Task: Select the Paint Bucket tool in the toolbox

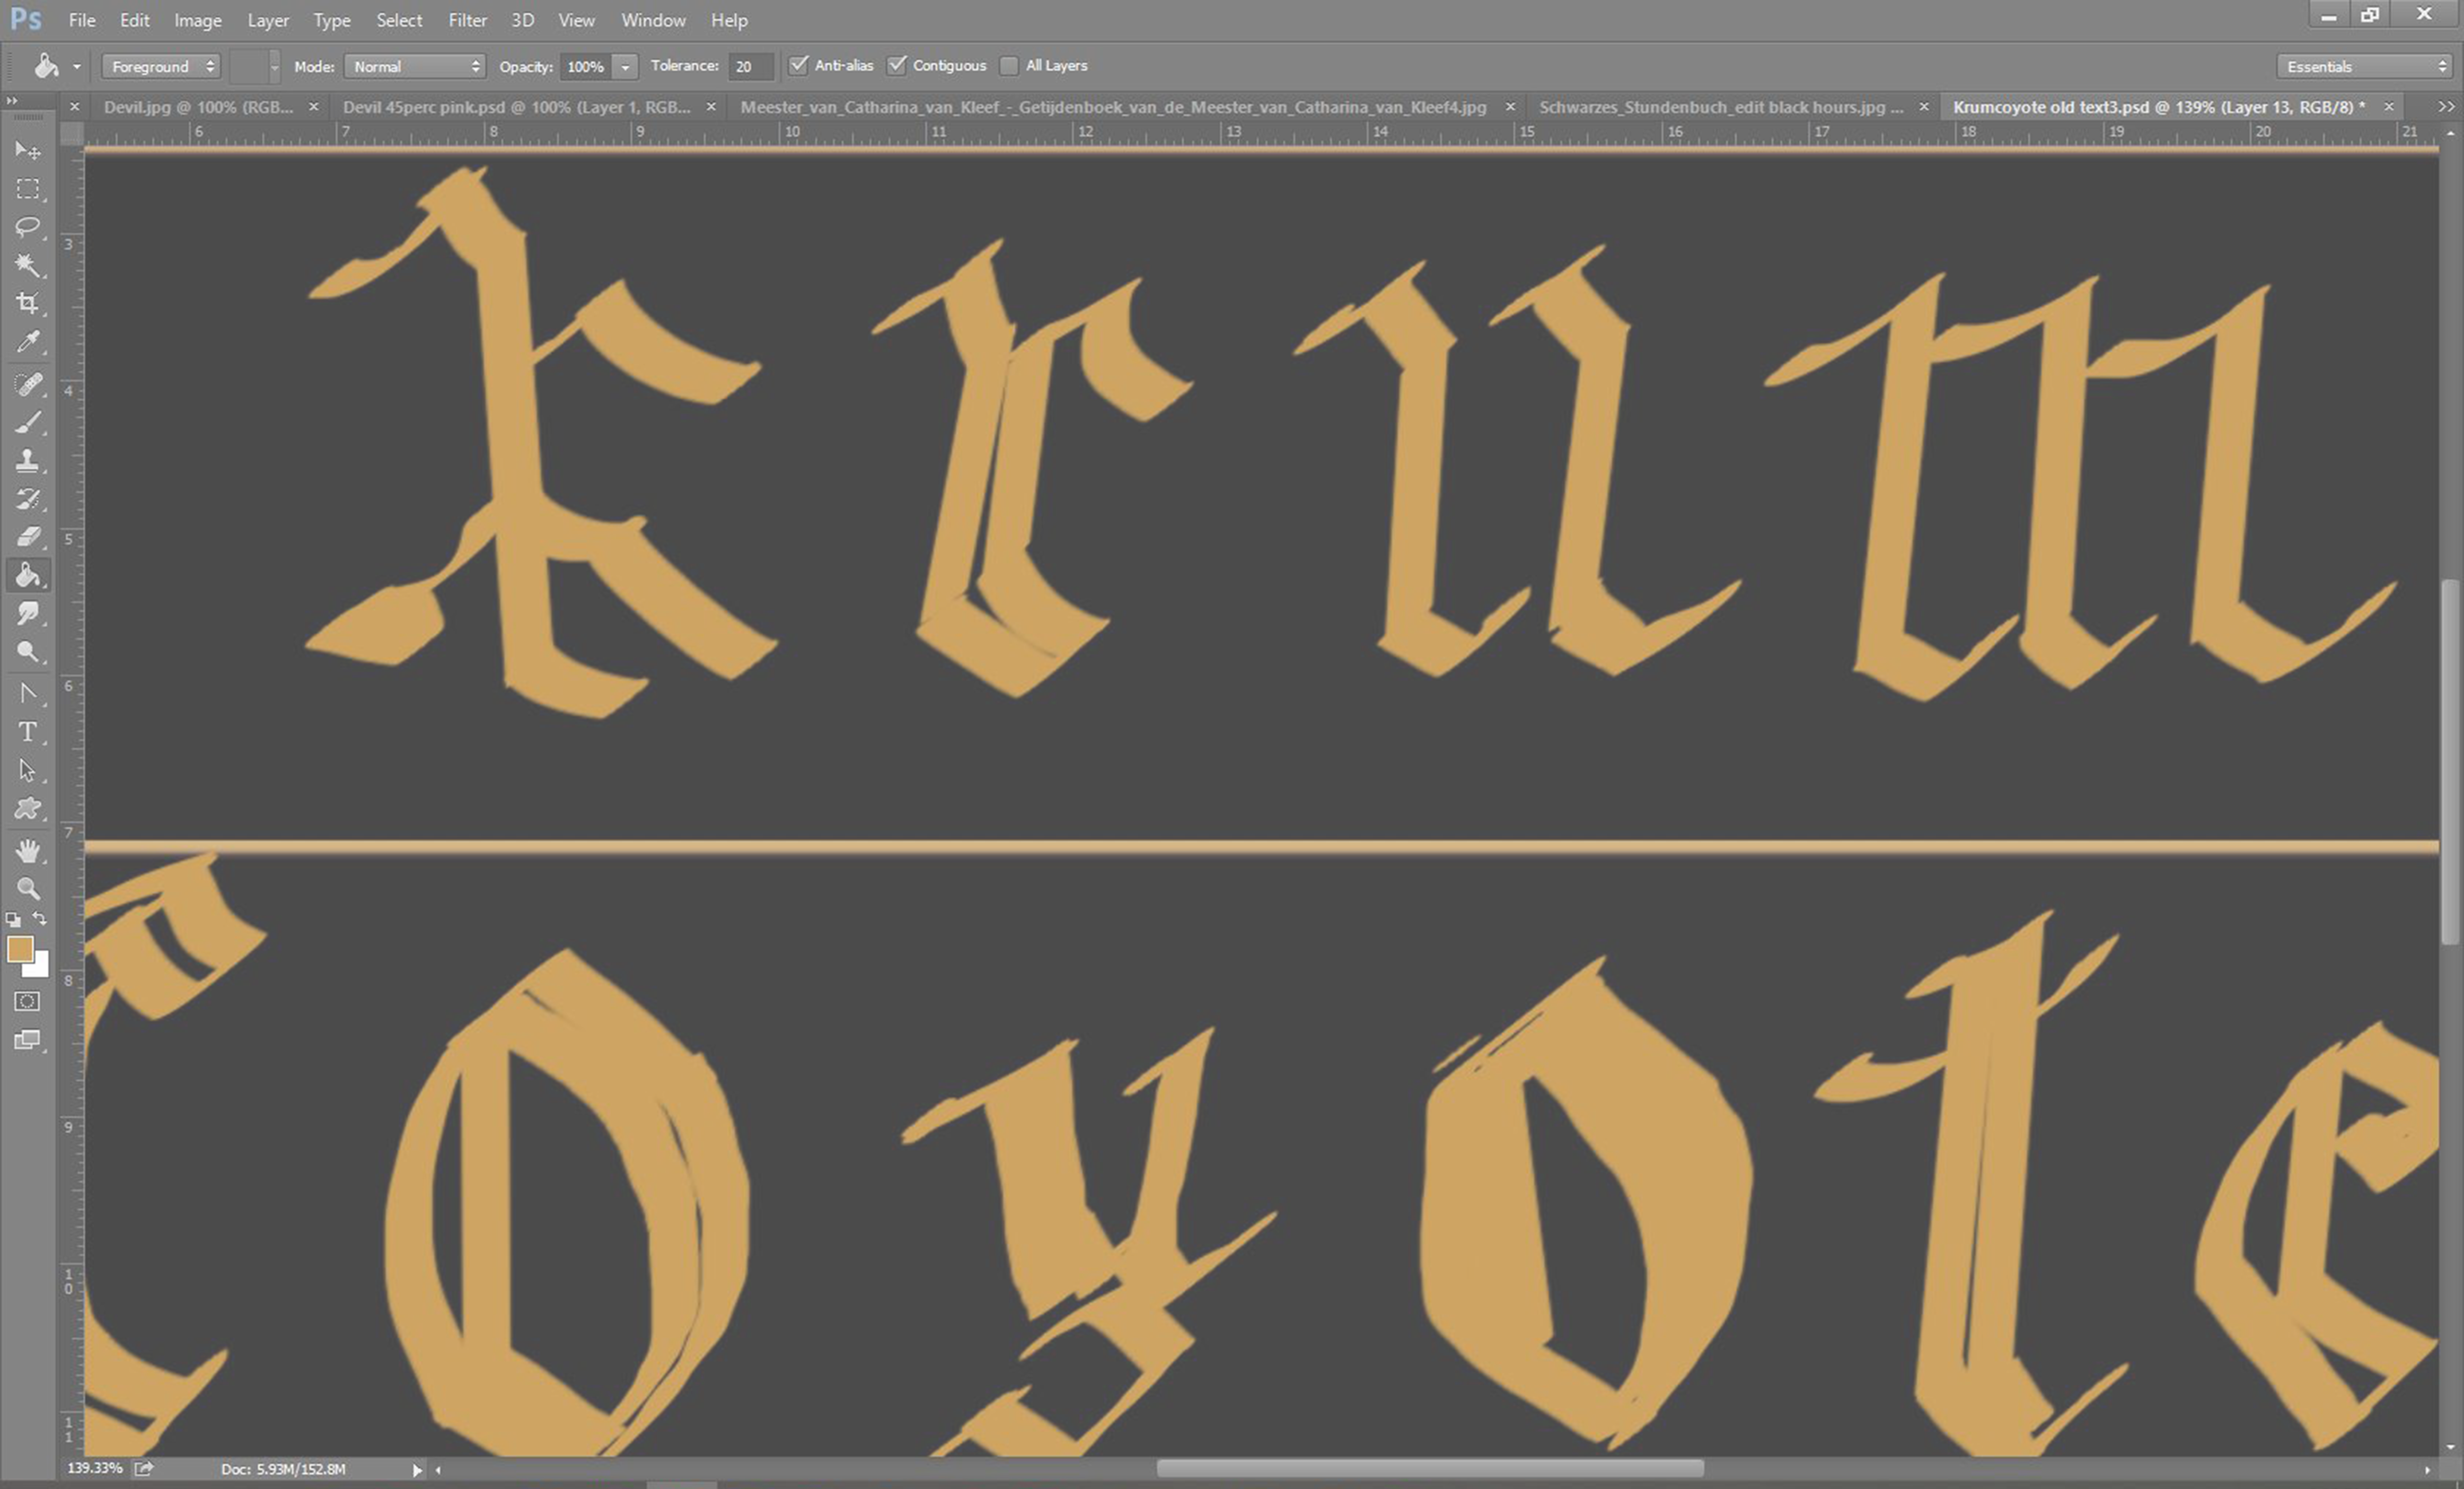Action: pyautogui.click(x=27, y=575)
